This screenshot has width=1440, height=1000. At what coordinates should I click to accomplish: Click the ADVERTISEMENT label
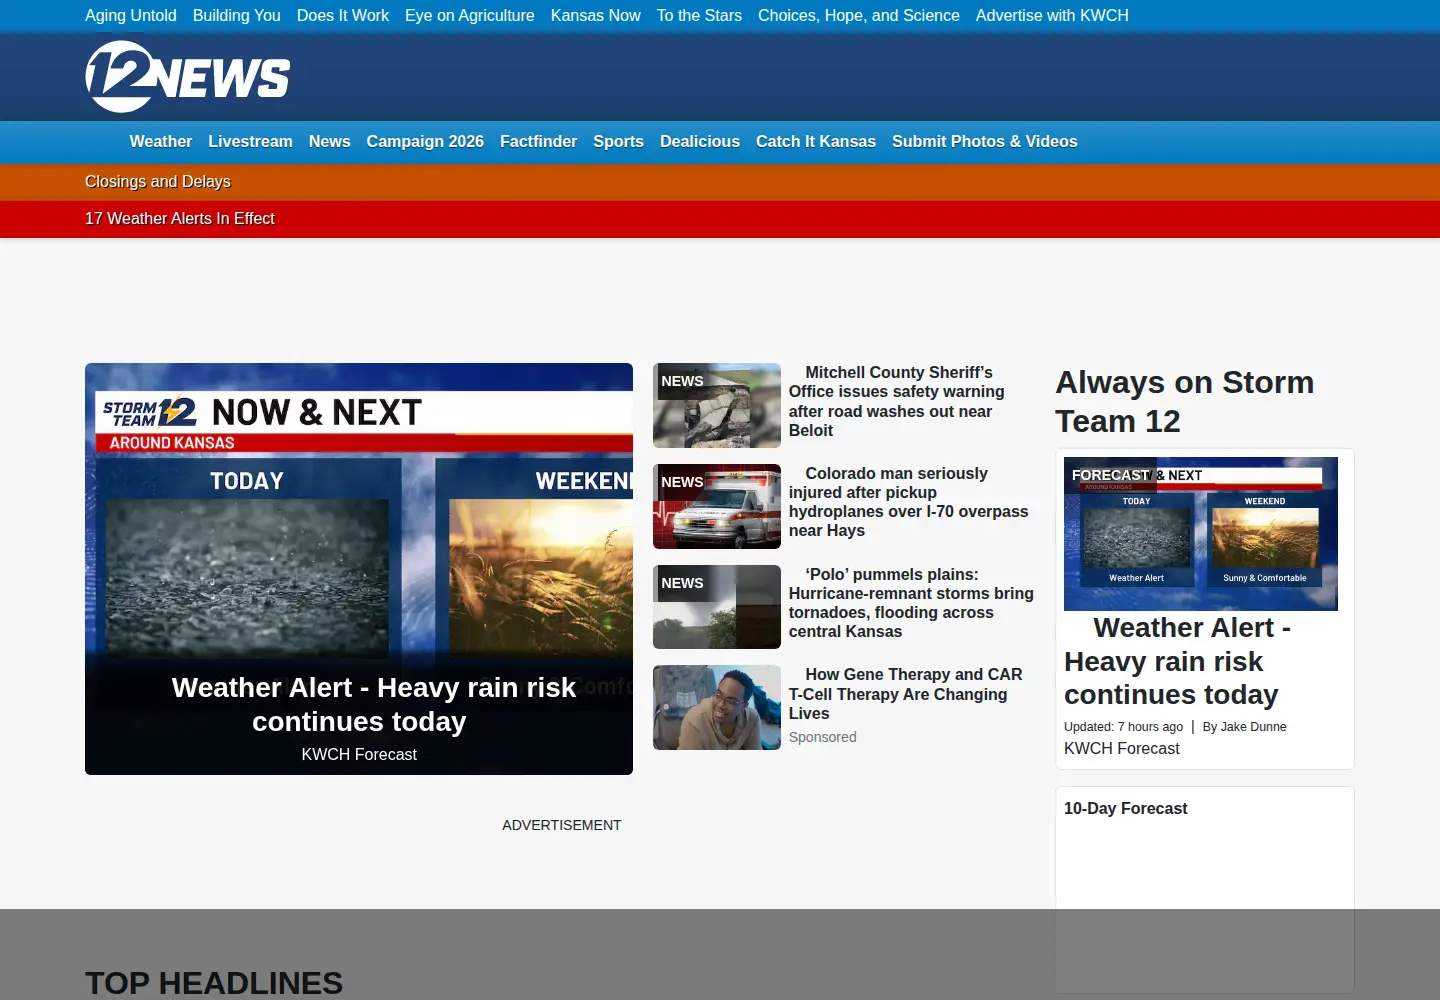click(562, 826)
